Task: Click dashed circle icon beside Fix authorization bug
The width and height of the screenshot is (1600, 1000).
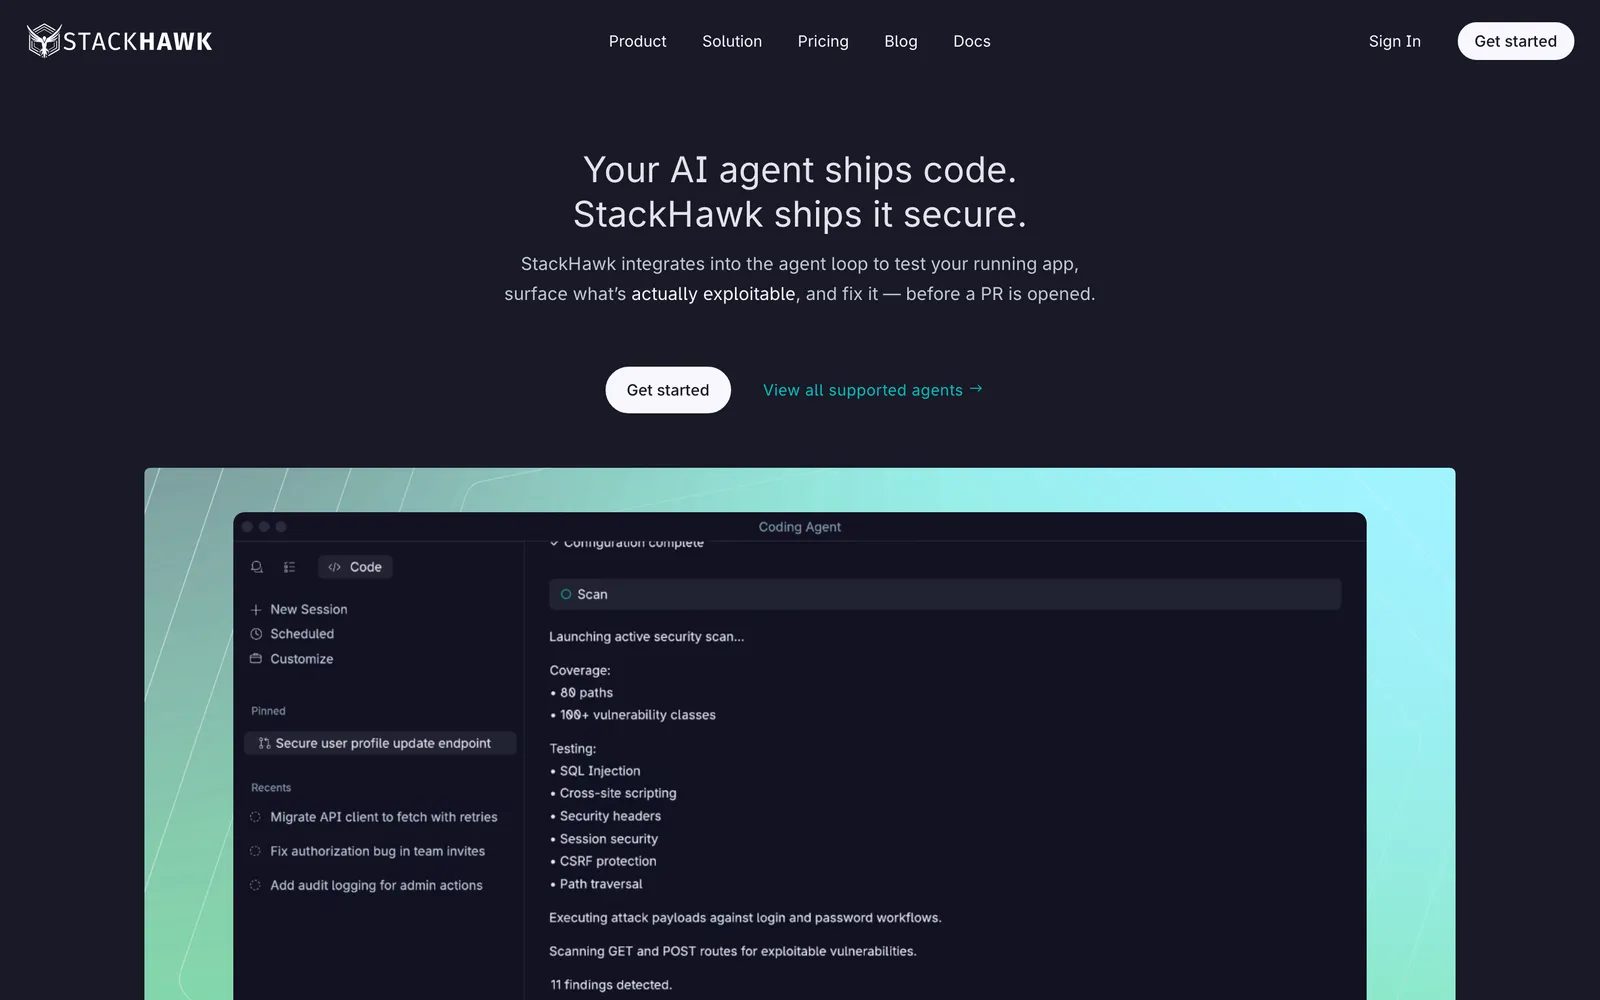Action: [255, 851]
